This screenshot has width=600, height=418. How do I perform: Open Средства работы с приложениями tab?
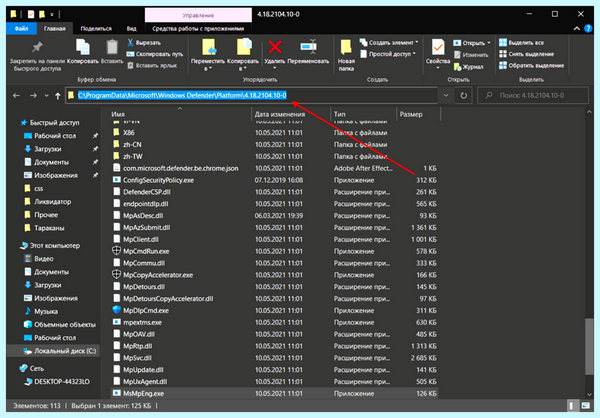(x=198, y=28)
